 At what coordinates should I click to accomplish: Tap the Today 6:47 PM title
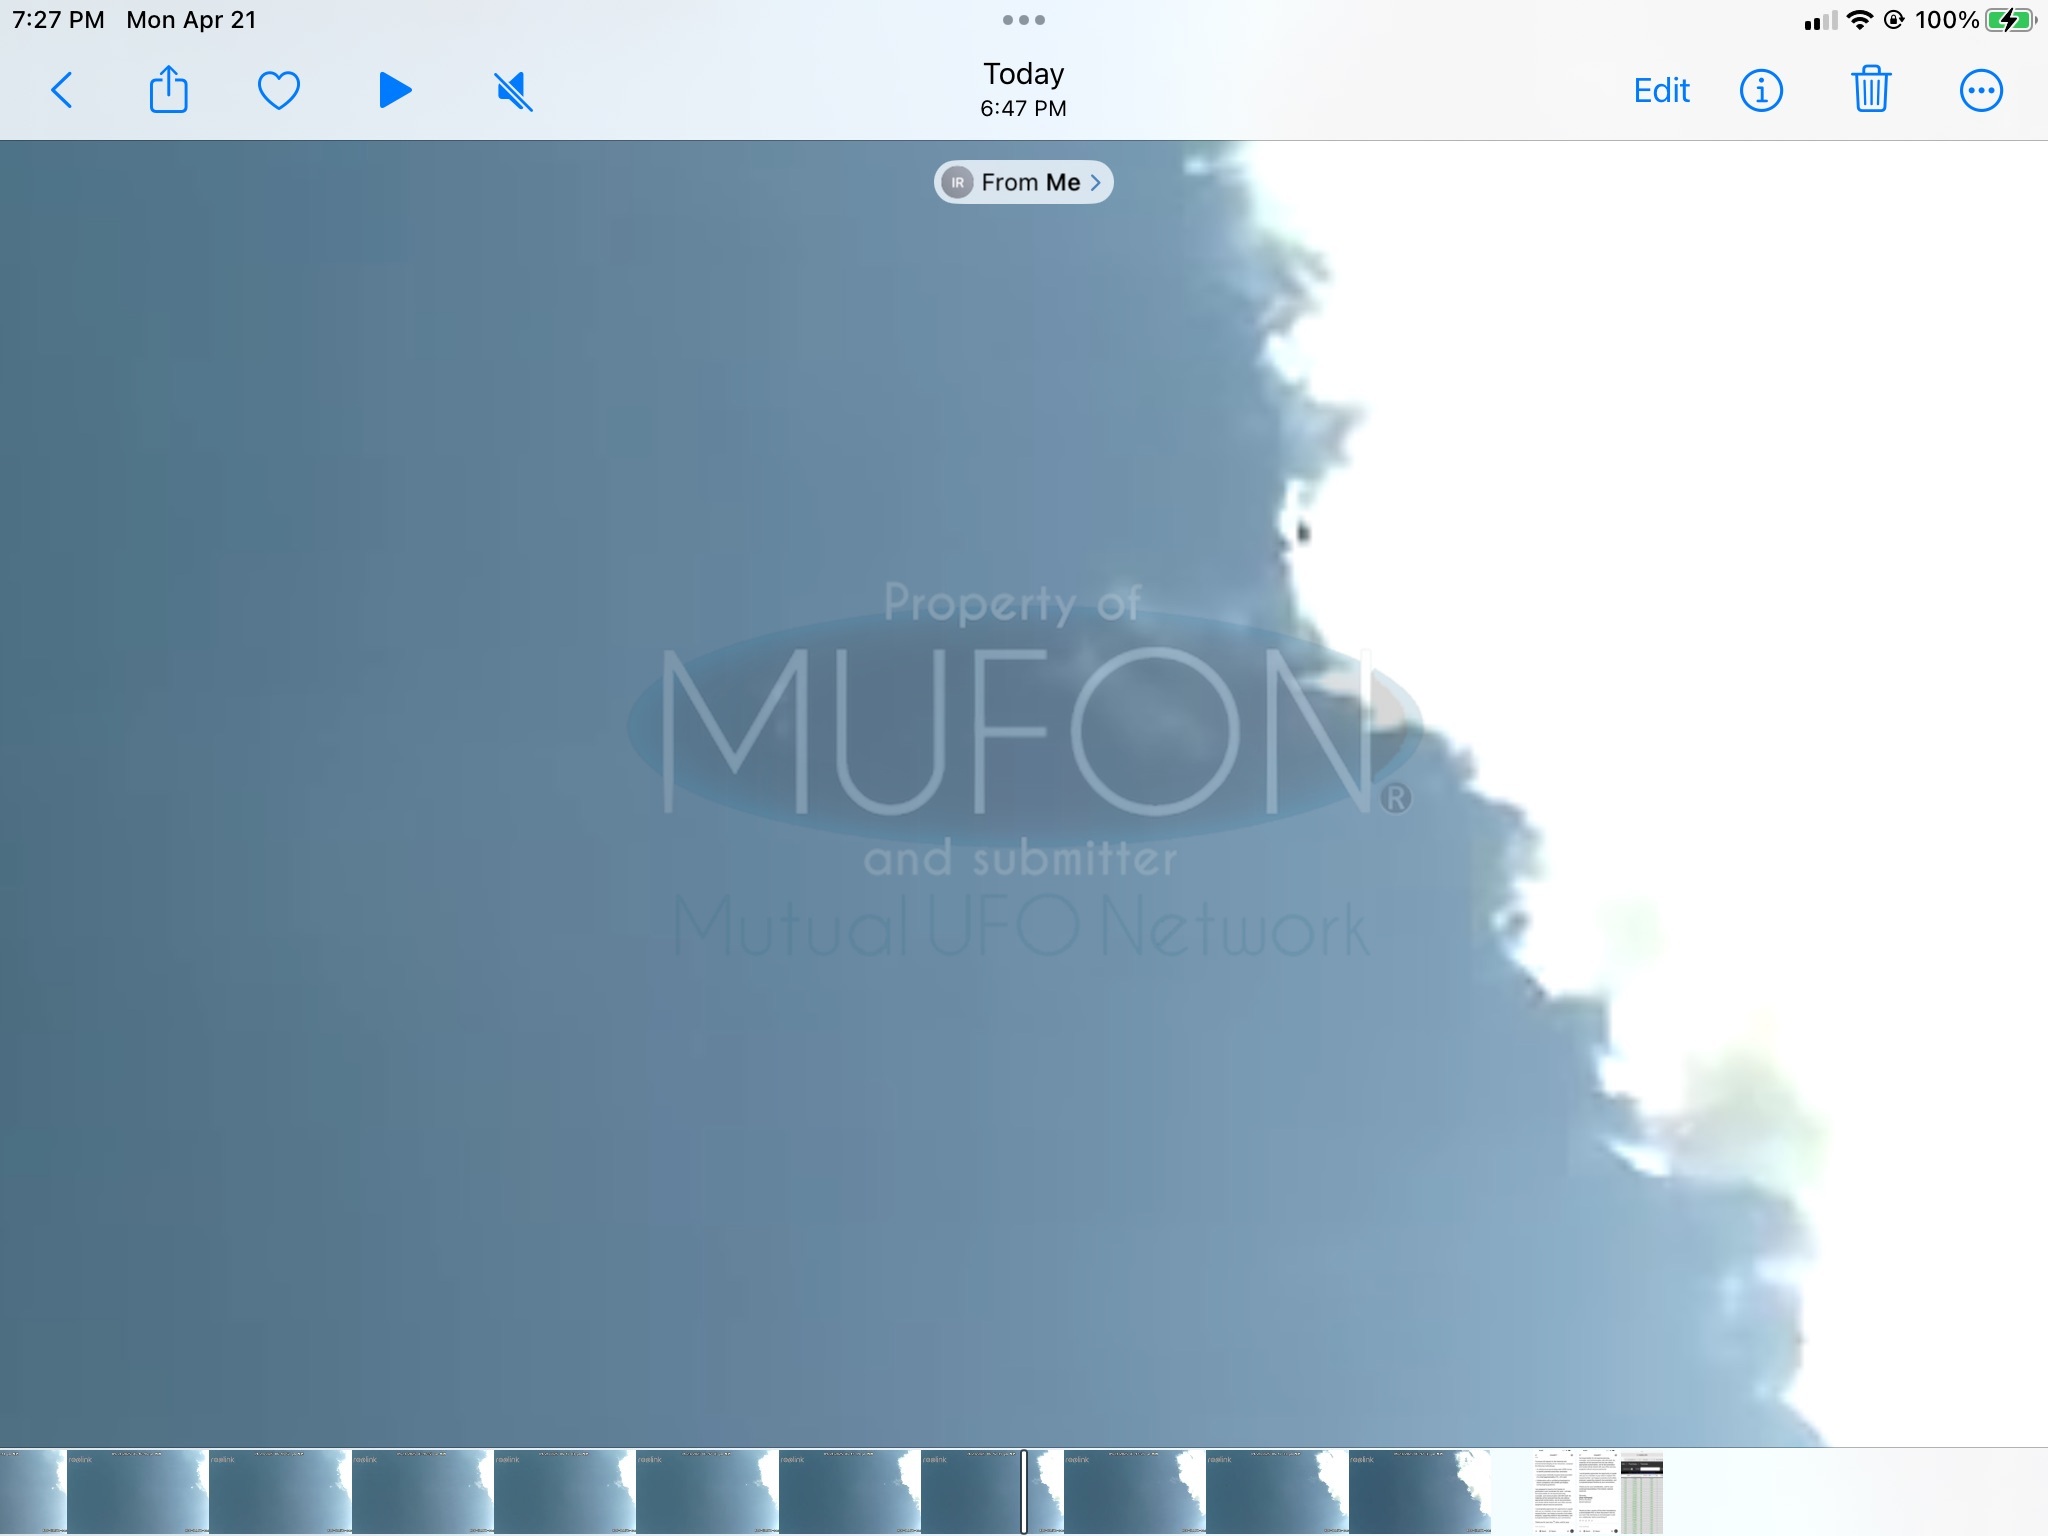coord(1023,90)
